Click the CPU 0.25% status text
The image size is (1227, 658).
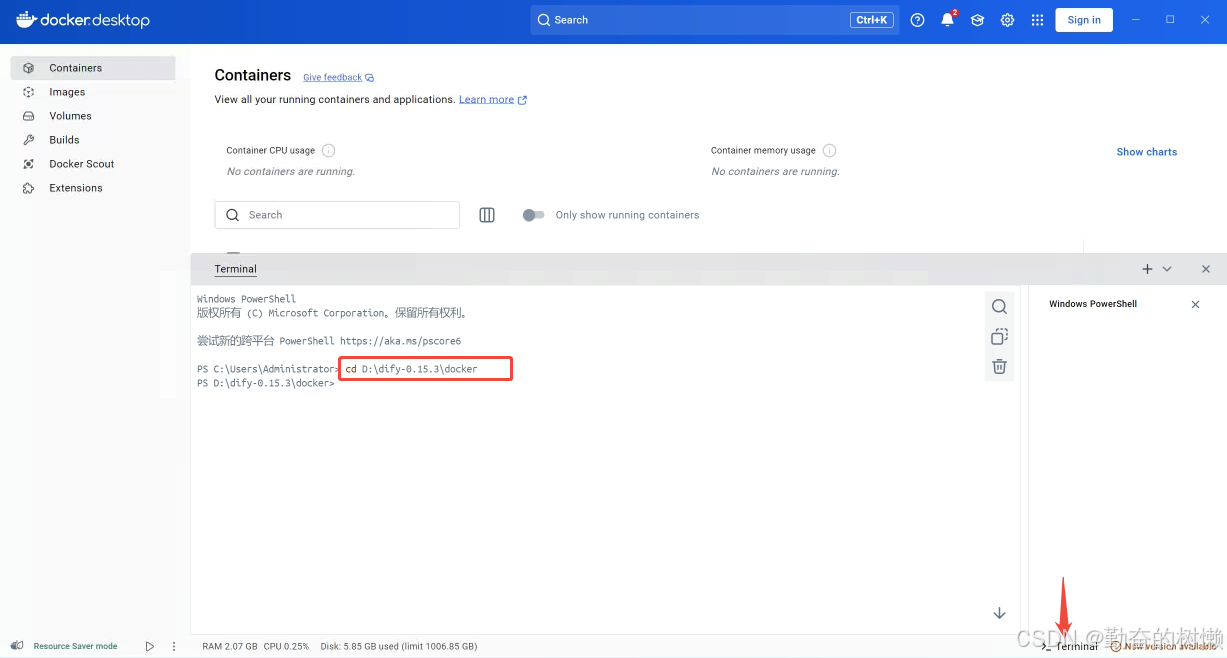pos(286,646)
